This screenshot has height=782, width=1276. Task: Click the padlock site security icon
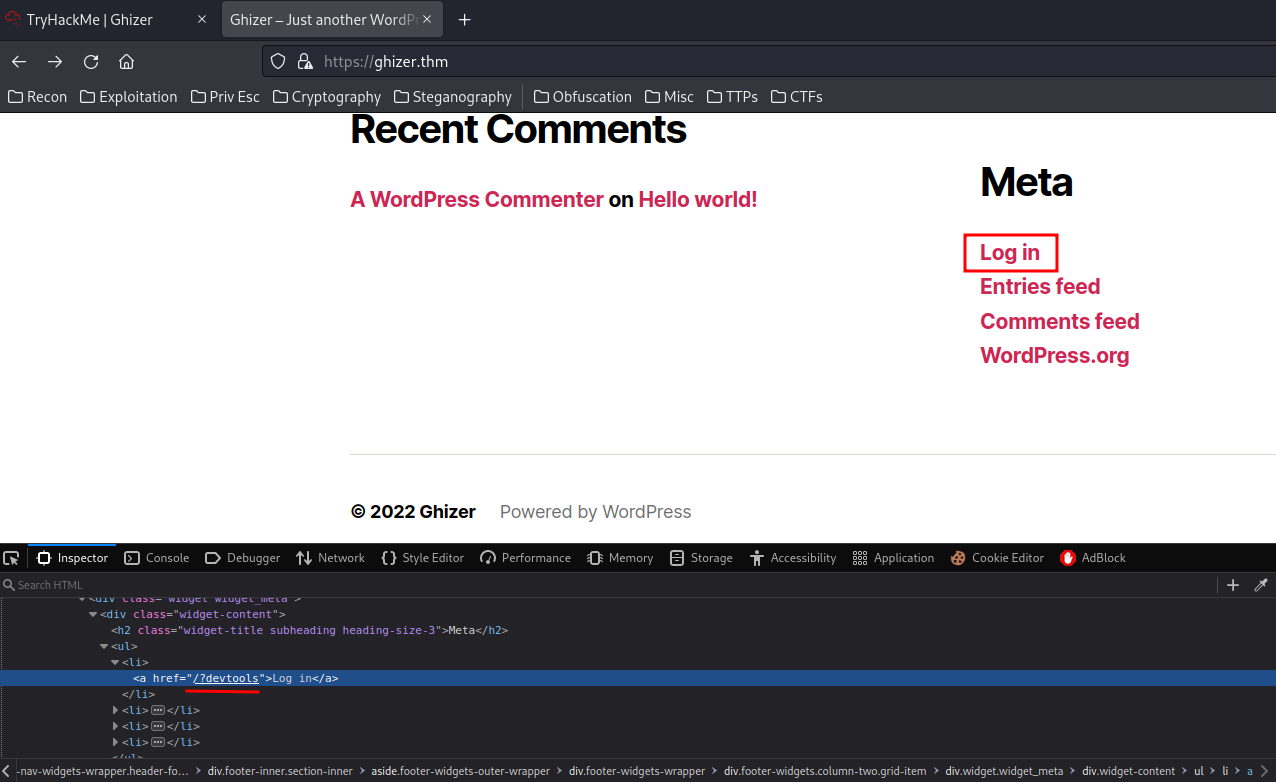point(306,62)
